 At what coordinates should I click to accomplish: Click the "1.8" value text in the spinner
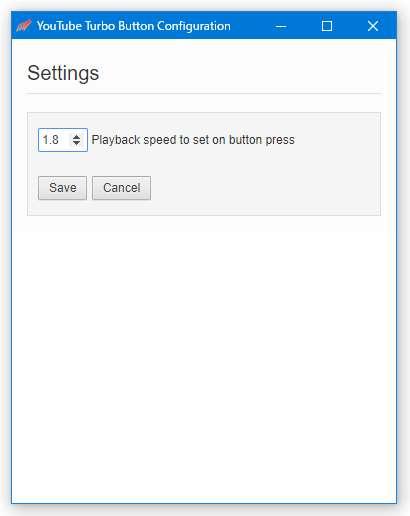coord(51,140)
